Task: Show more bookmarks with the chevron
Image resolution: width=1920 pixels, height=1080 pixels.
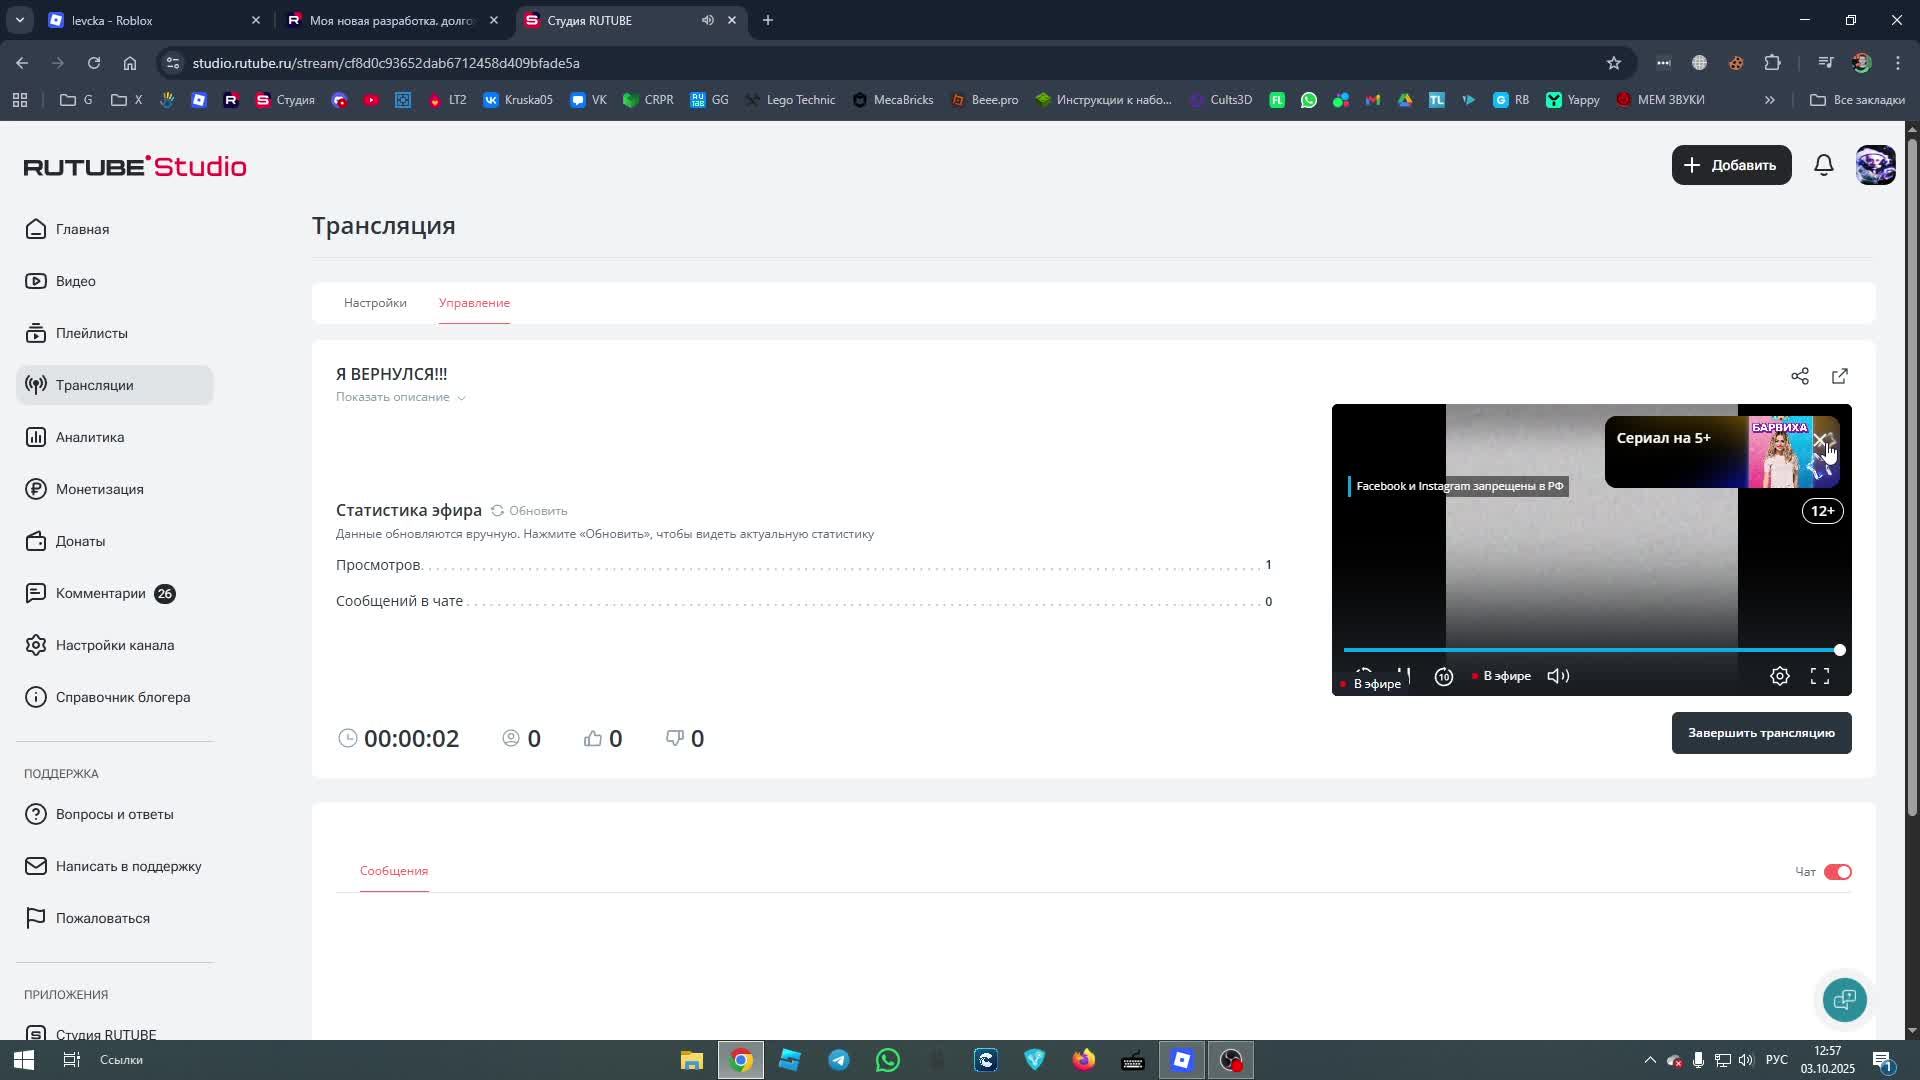Action: 1770,100
